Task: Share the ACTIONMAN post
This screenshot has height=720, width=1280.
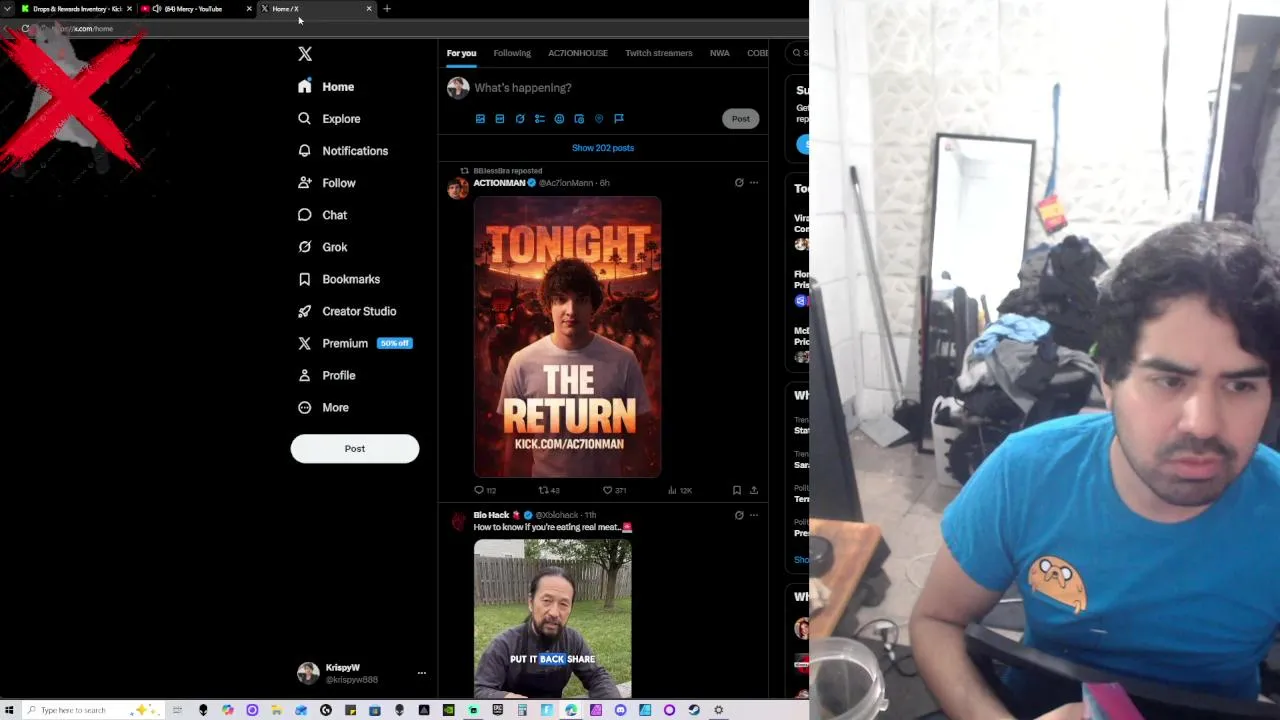Action: point(754,490)
